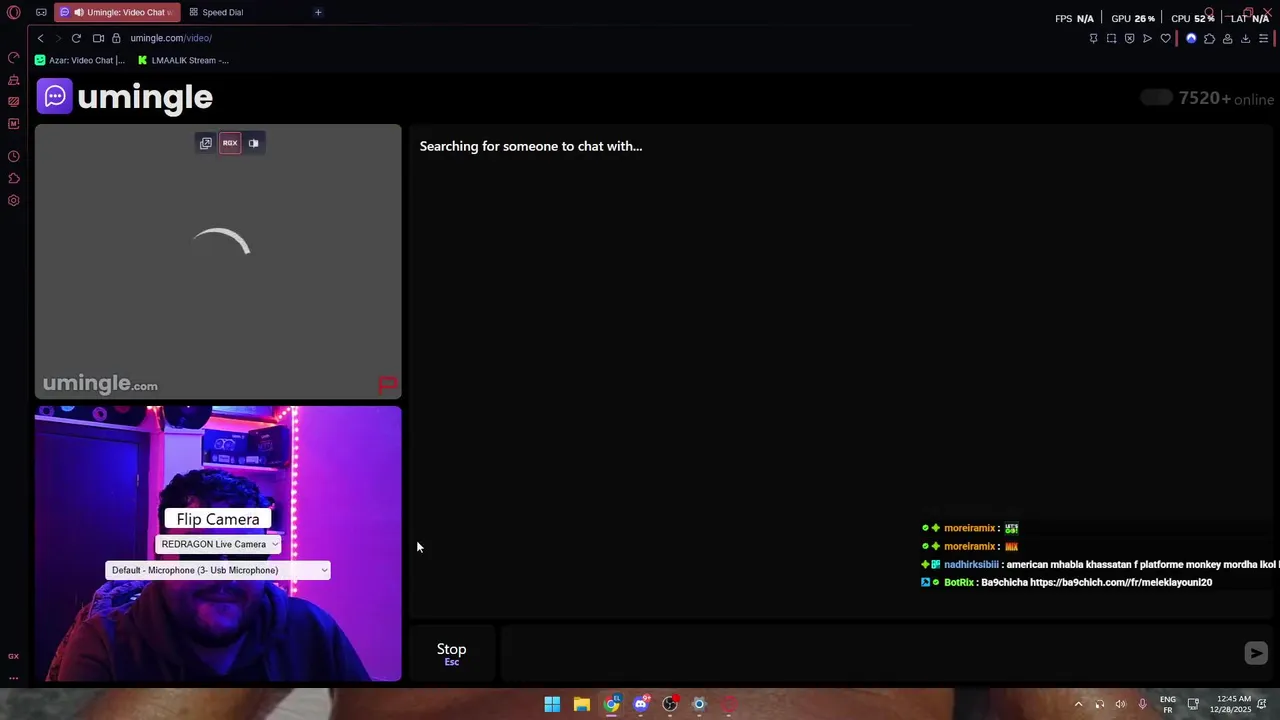Toggle the RGX video enhancement button
This screenshot has width=1280, height=720.
click(230, 143)
